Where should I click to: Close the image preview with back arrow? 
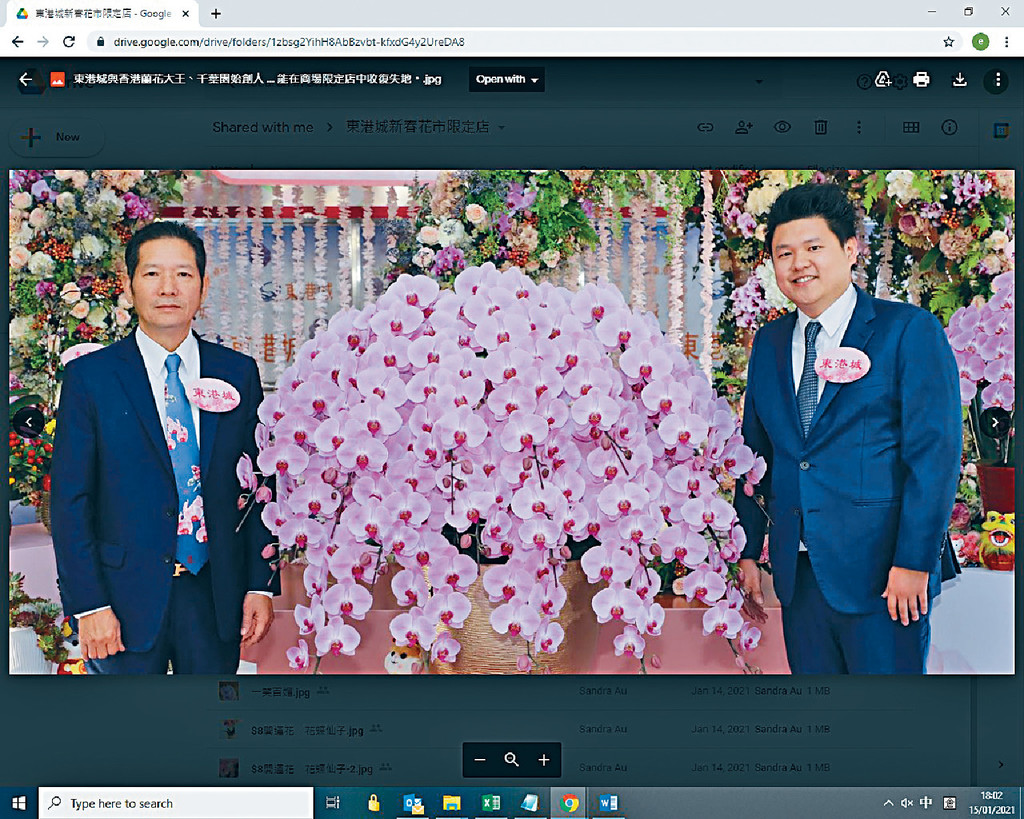tap(25, 80)
